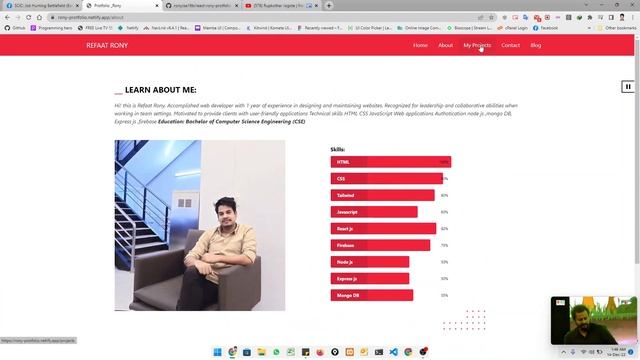Bookmark this page with the star icon
Viewport: 640px width, 360px height.
coord(491,18)
